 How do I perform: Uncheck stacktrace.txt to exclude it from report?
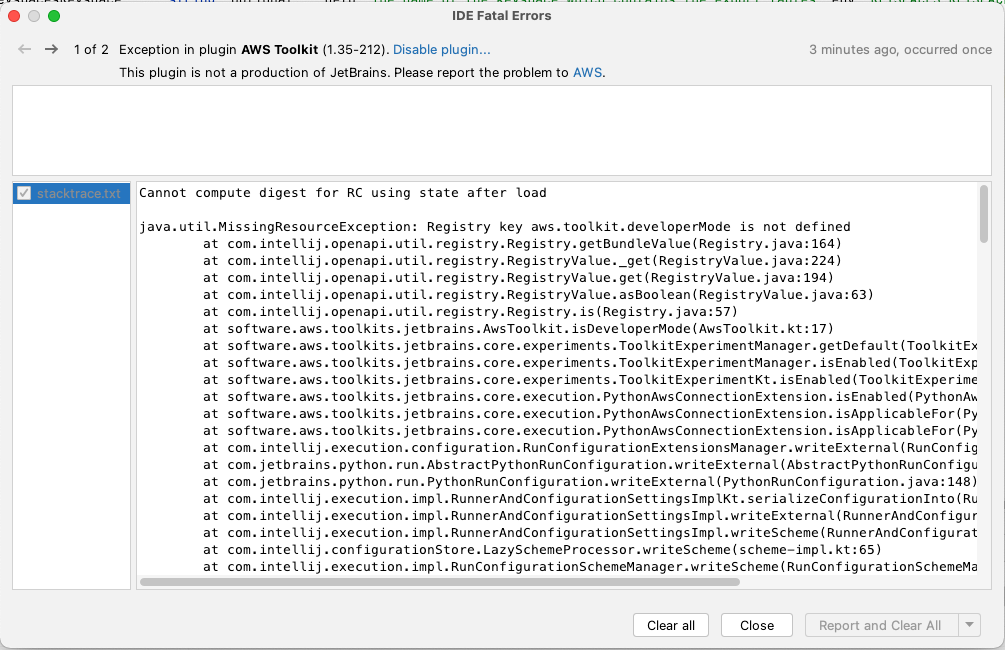coord(23,192)
